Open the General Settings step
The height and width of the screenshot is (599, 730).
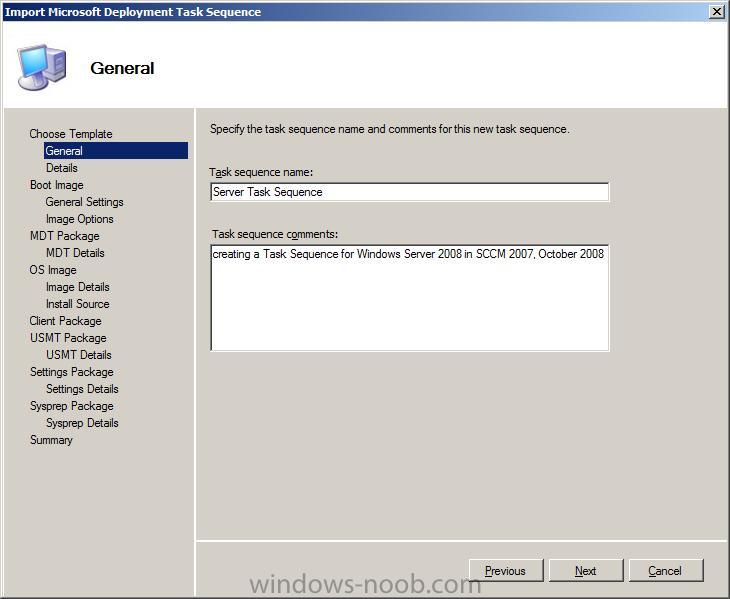click(x=84, y=202)
